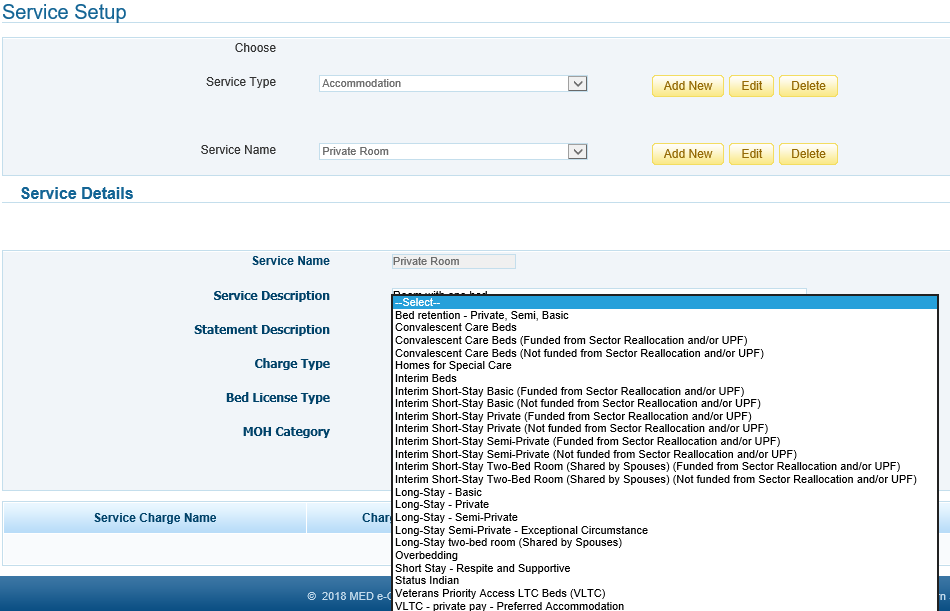Select Veterans Priority Access LTC Beds (VLTC)

tap(500, 594)
